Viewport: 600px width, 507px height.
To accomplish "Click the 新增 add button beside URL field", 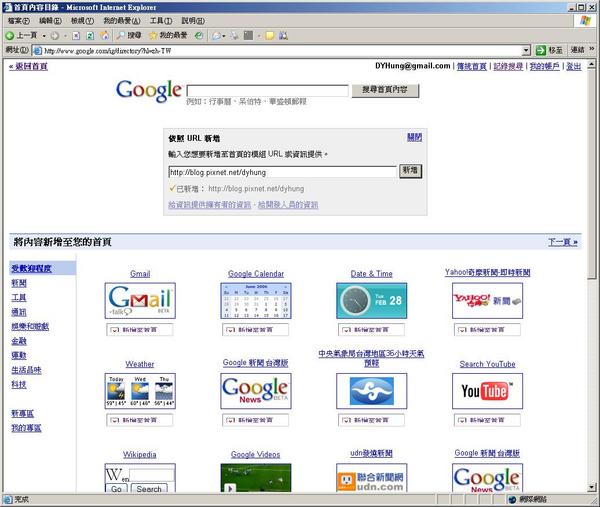I will [410, 171].
